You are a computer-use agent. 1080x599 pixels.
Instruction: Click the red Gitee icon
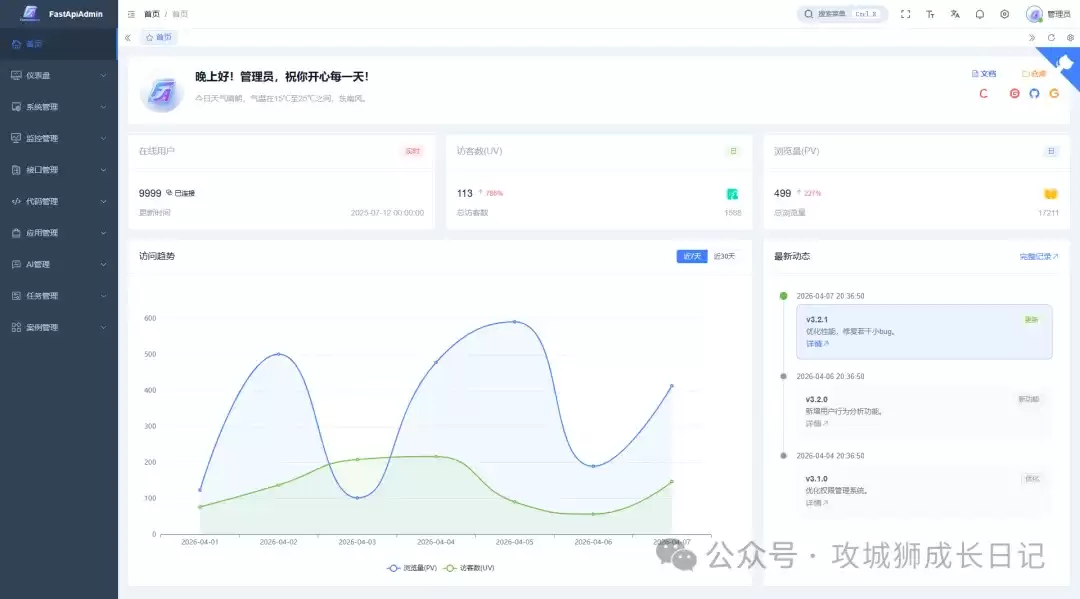[x=1014, y=93]
